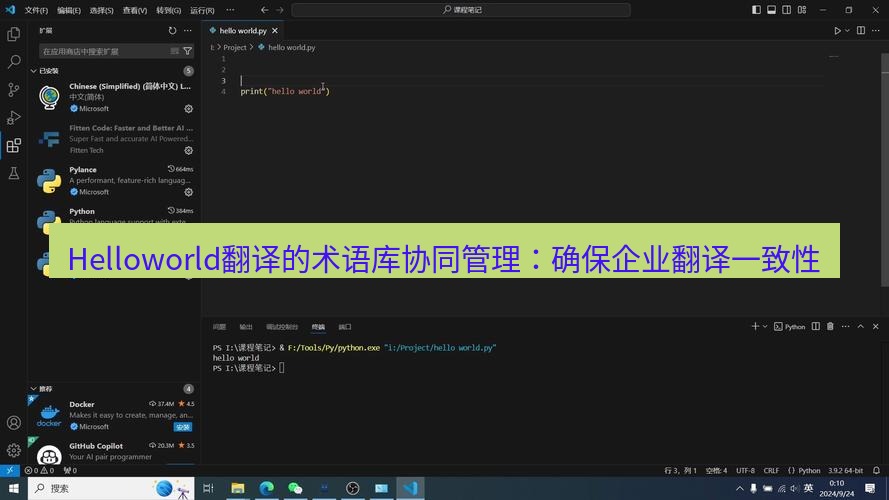Split the editor to the right
The width and height of the screenshot is (889, 500).
pos(861,31)
